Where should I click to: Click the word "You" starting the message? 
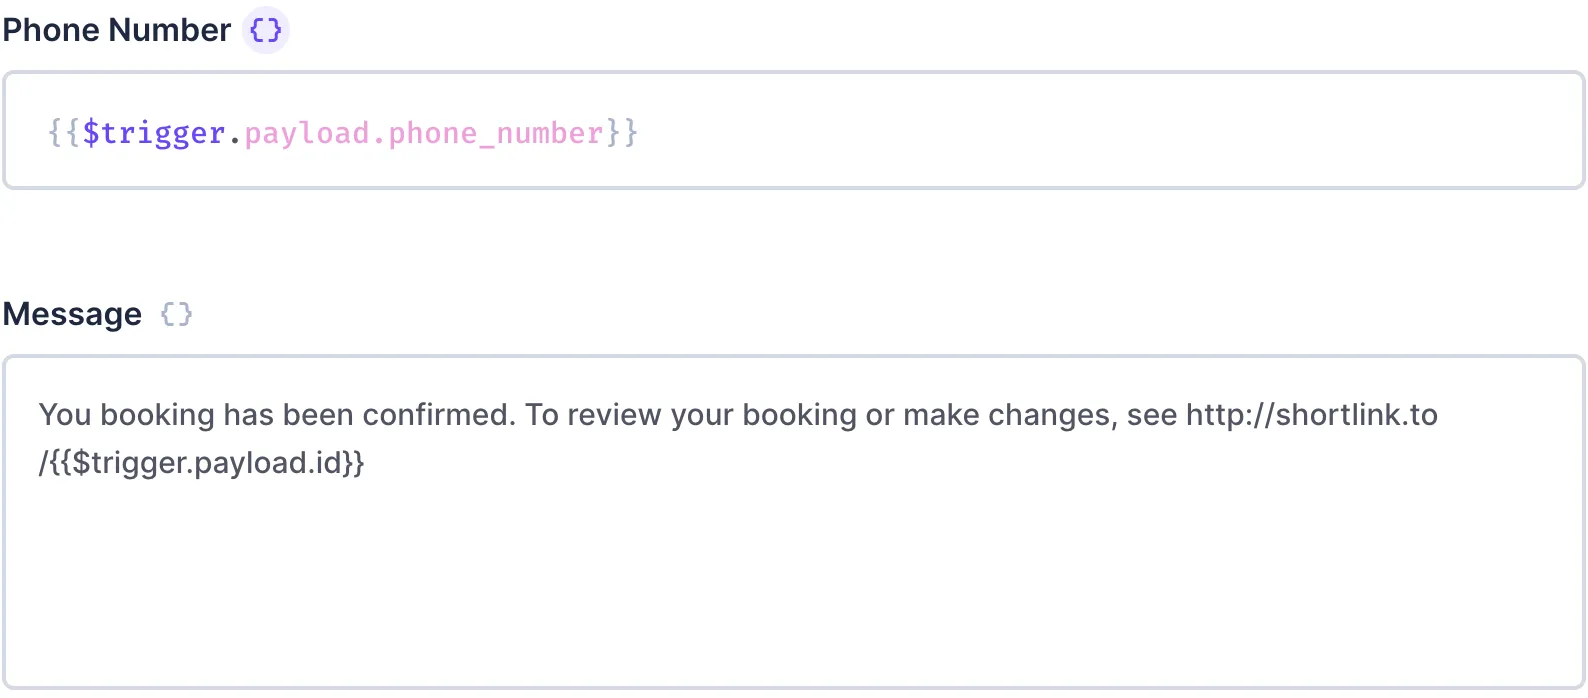pos(65,415)
